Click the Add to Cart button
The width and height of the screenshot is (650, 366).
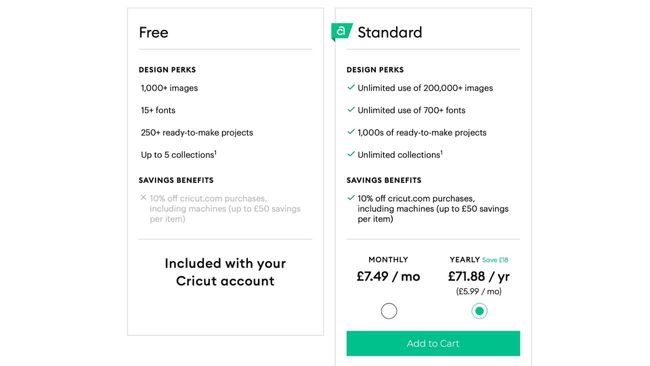(x=433, y=343)
